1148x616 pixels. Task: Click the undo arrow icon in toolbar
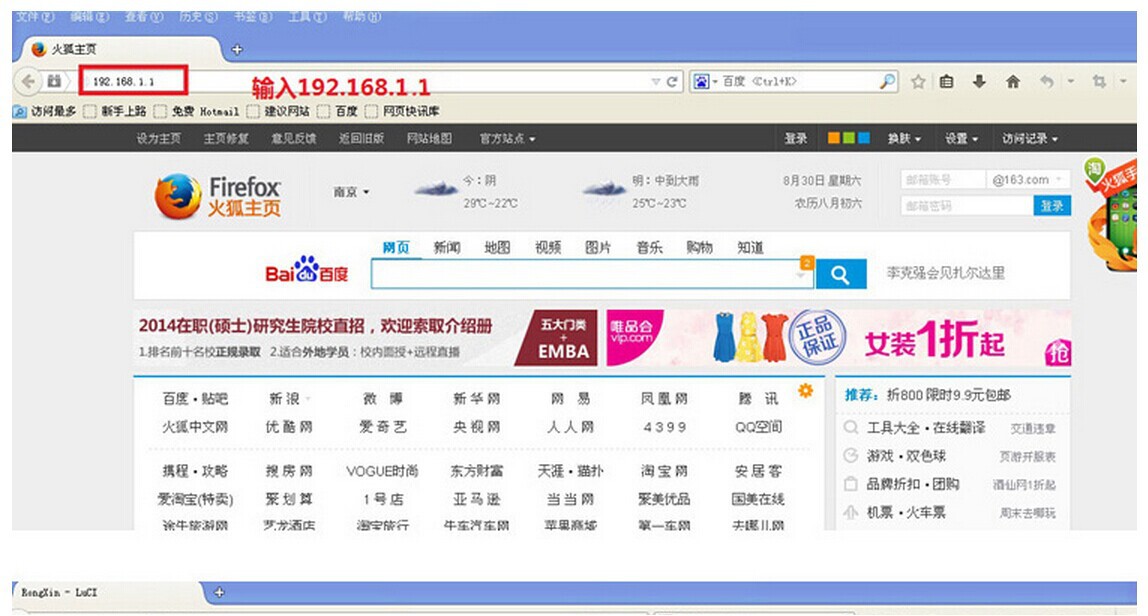[1047, 81]
